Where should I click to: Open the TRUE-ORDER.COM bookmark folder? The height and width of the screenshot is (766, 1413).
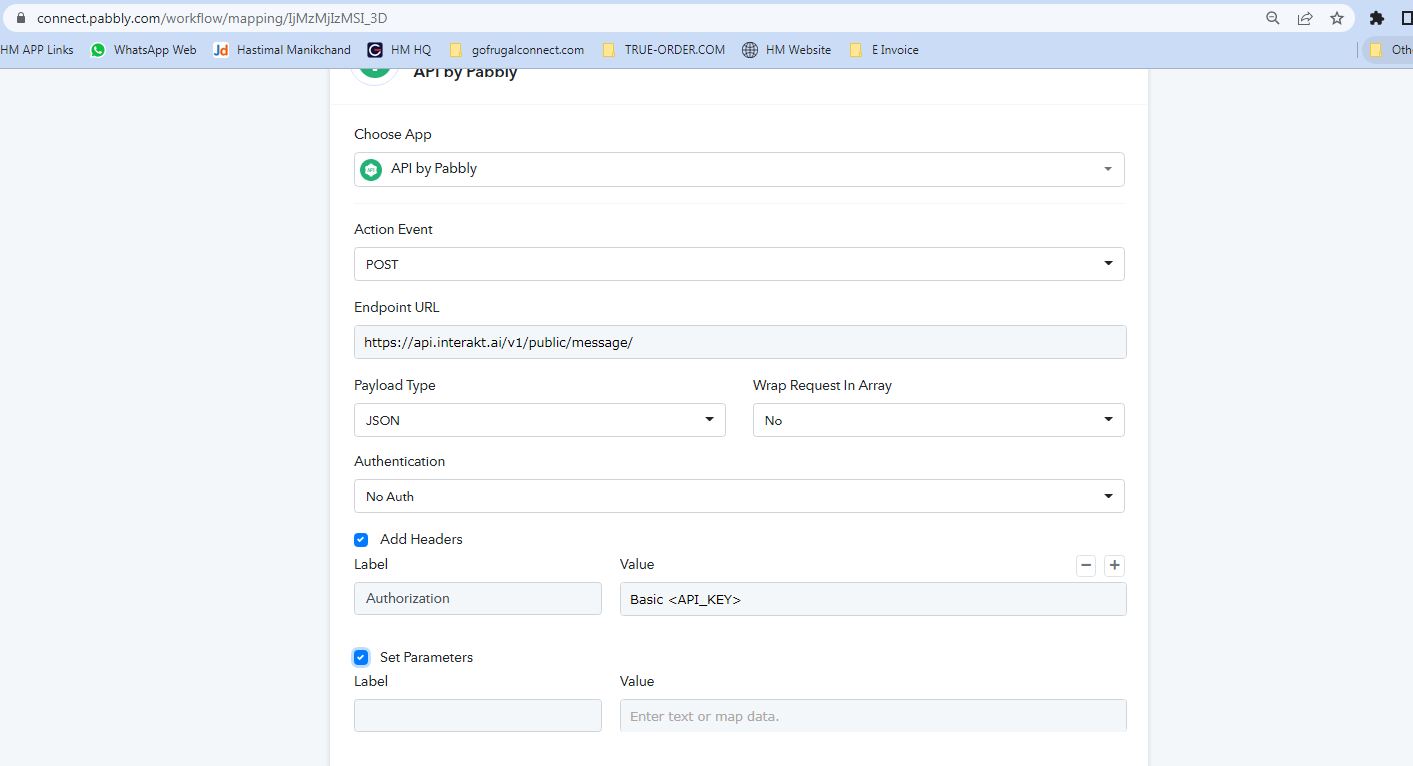[x=663, y=50]
